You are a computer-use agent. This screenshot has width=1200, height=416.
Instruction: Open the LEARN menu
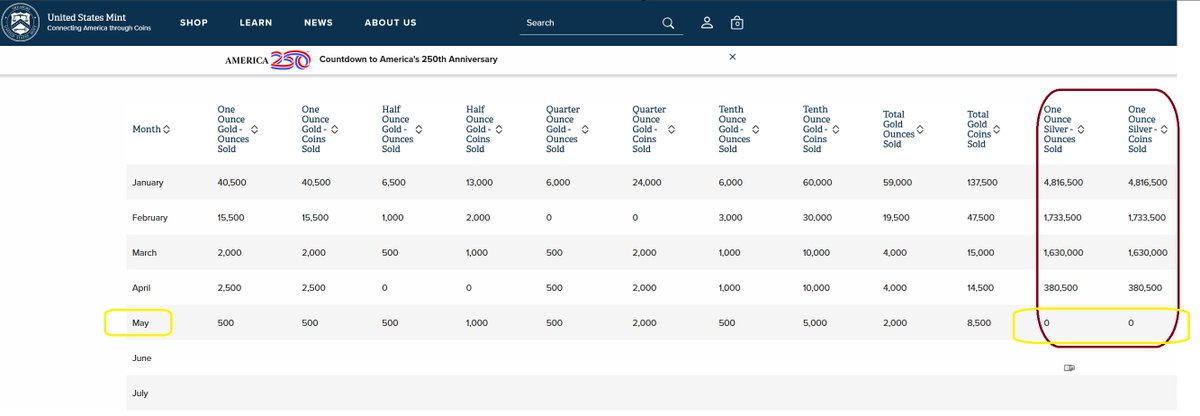click(256, 23)
